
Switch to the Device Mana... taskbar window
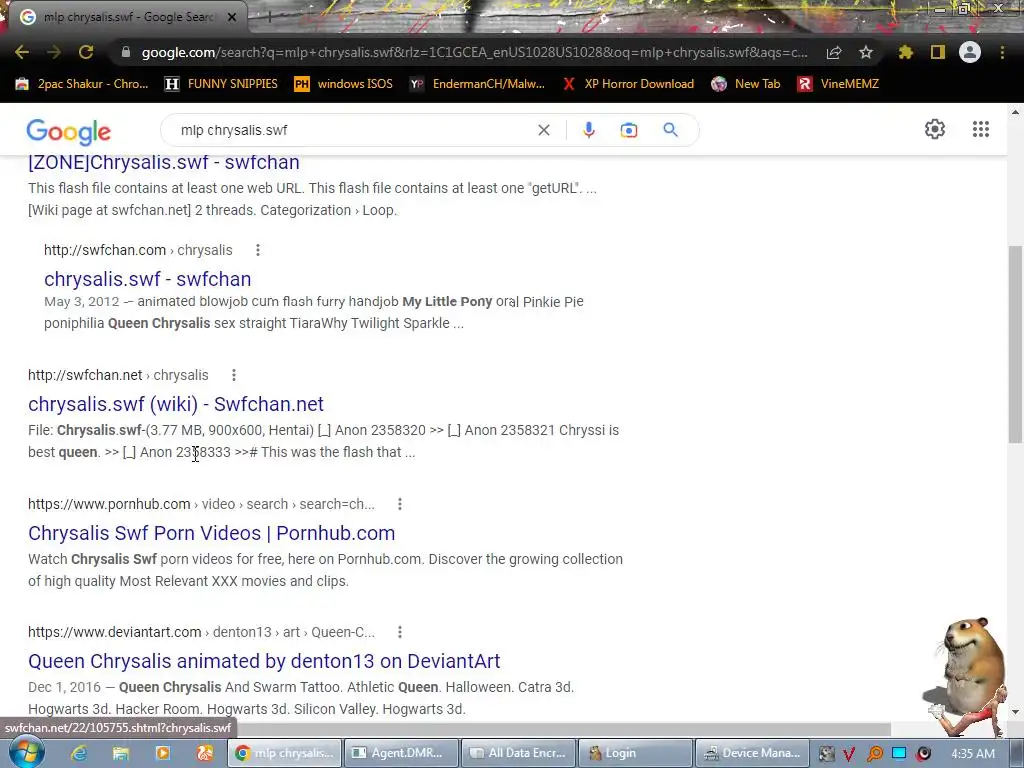click(752, 753)
